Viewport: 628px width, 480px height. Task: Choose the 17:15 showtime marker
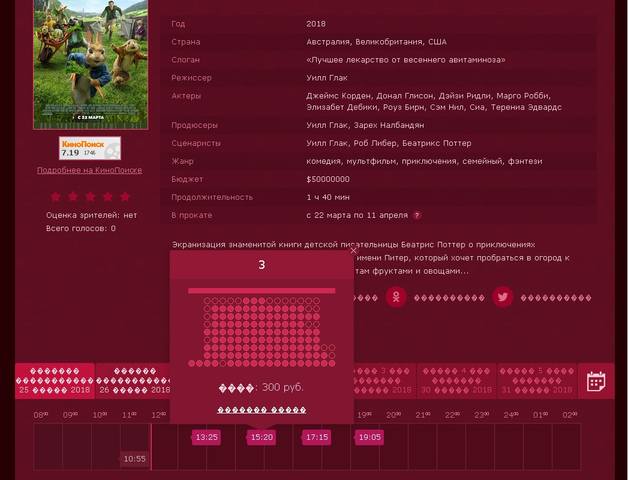click(x=317, y=437)
